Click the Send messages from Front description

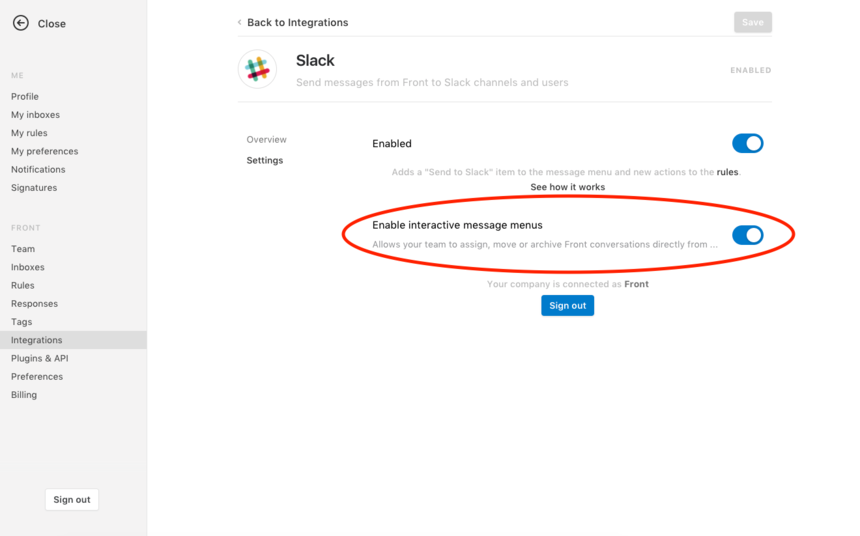pos(432,82)
